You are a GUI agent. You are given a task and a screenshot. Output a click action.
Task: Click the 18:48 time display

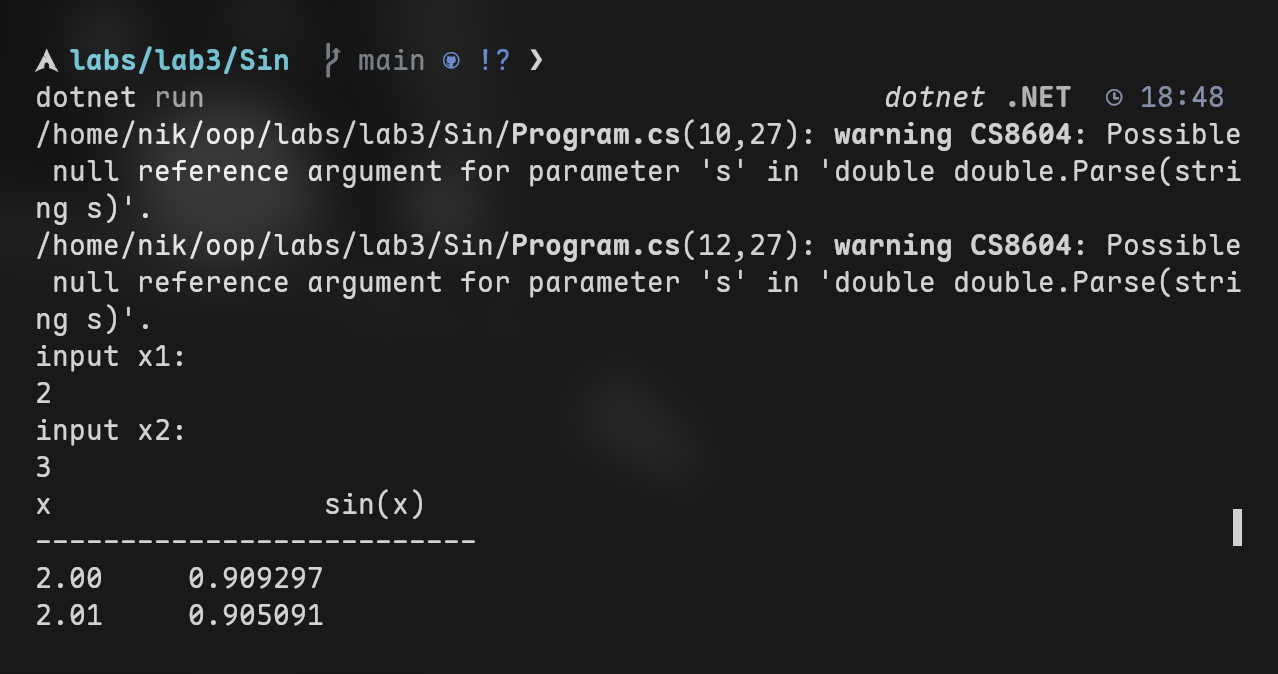click(1182, 98)
